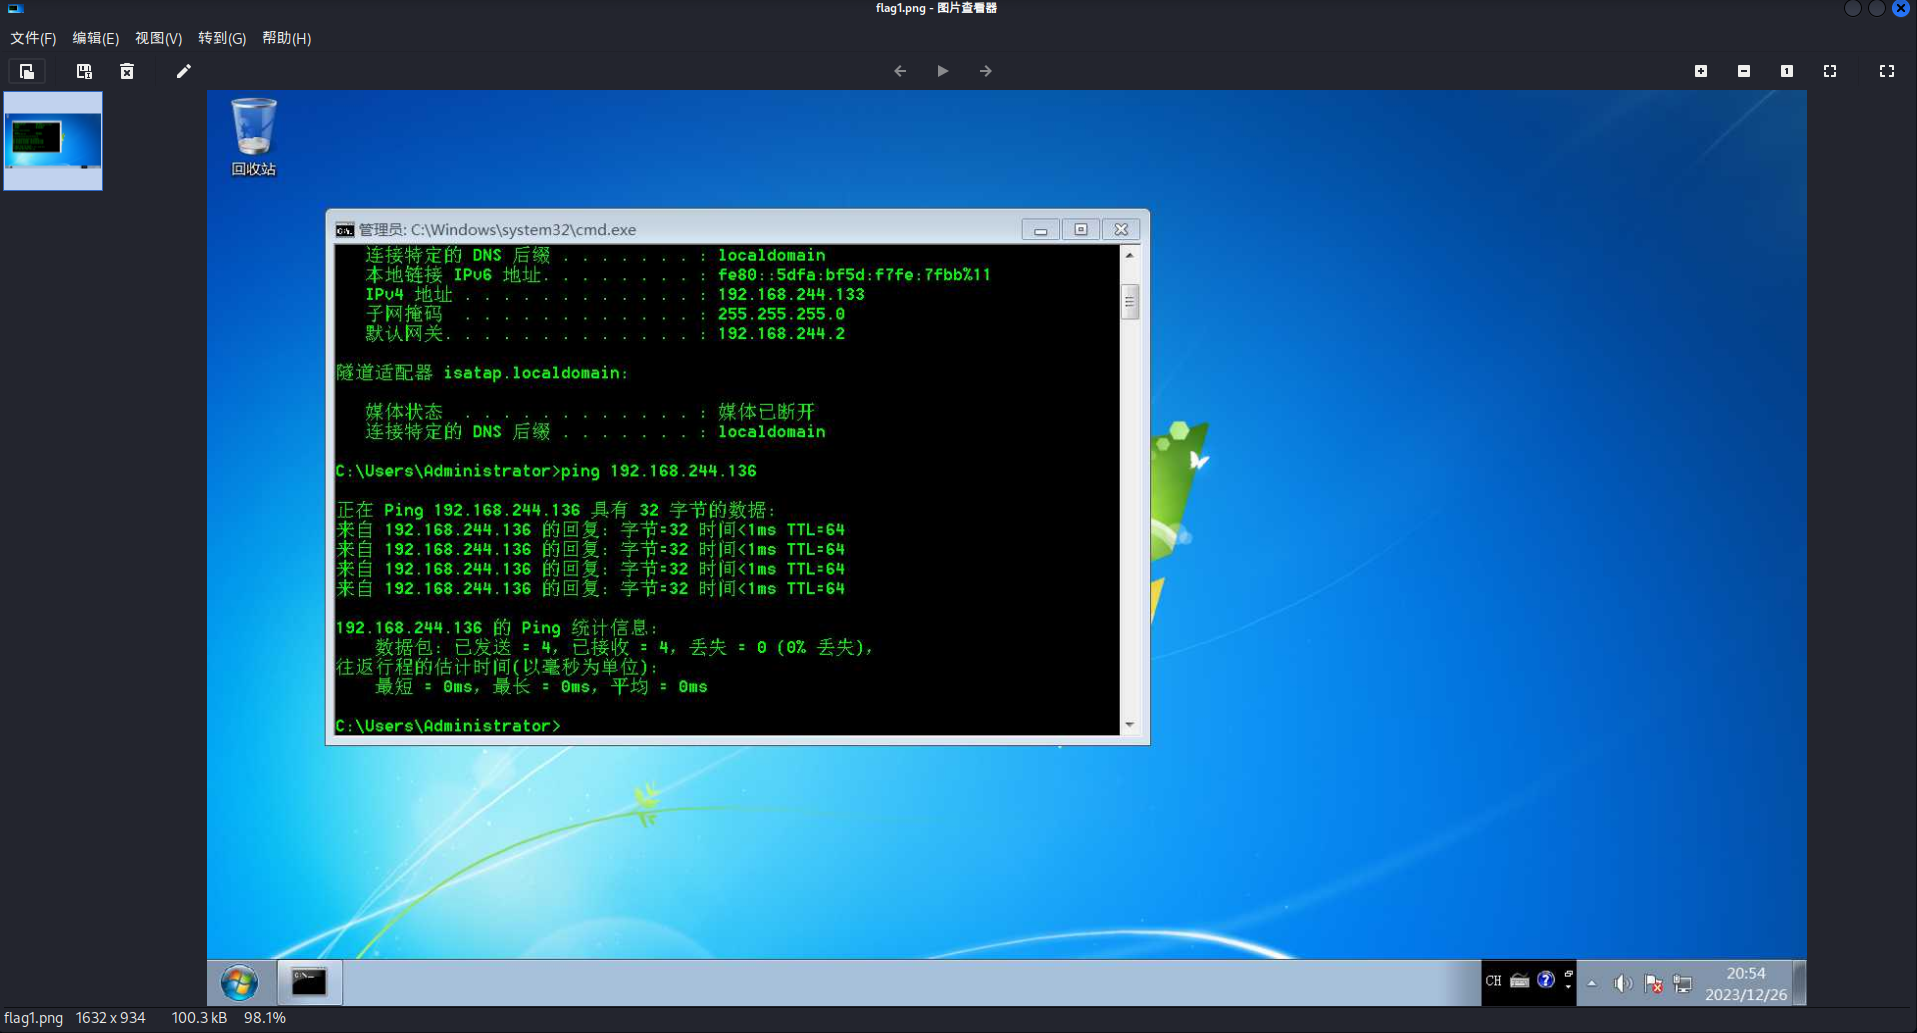Screen dimensions: 1917x1033
Task: Open the 视图(V) menu
Action: [158, 38]
